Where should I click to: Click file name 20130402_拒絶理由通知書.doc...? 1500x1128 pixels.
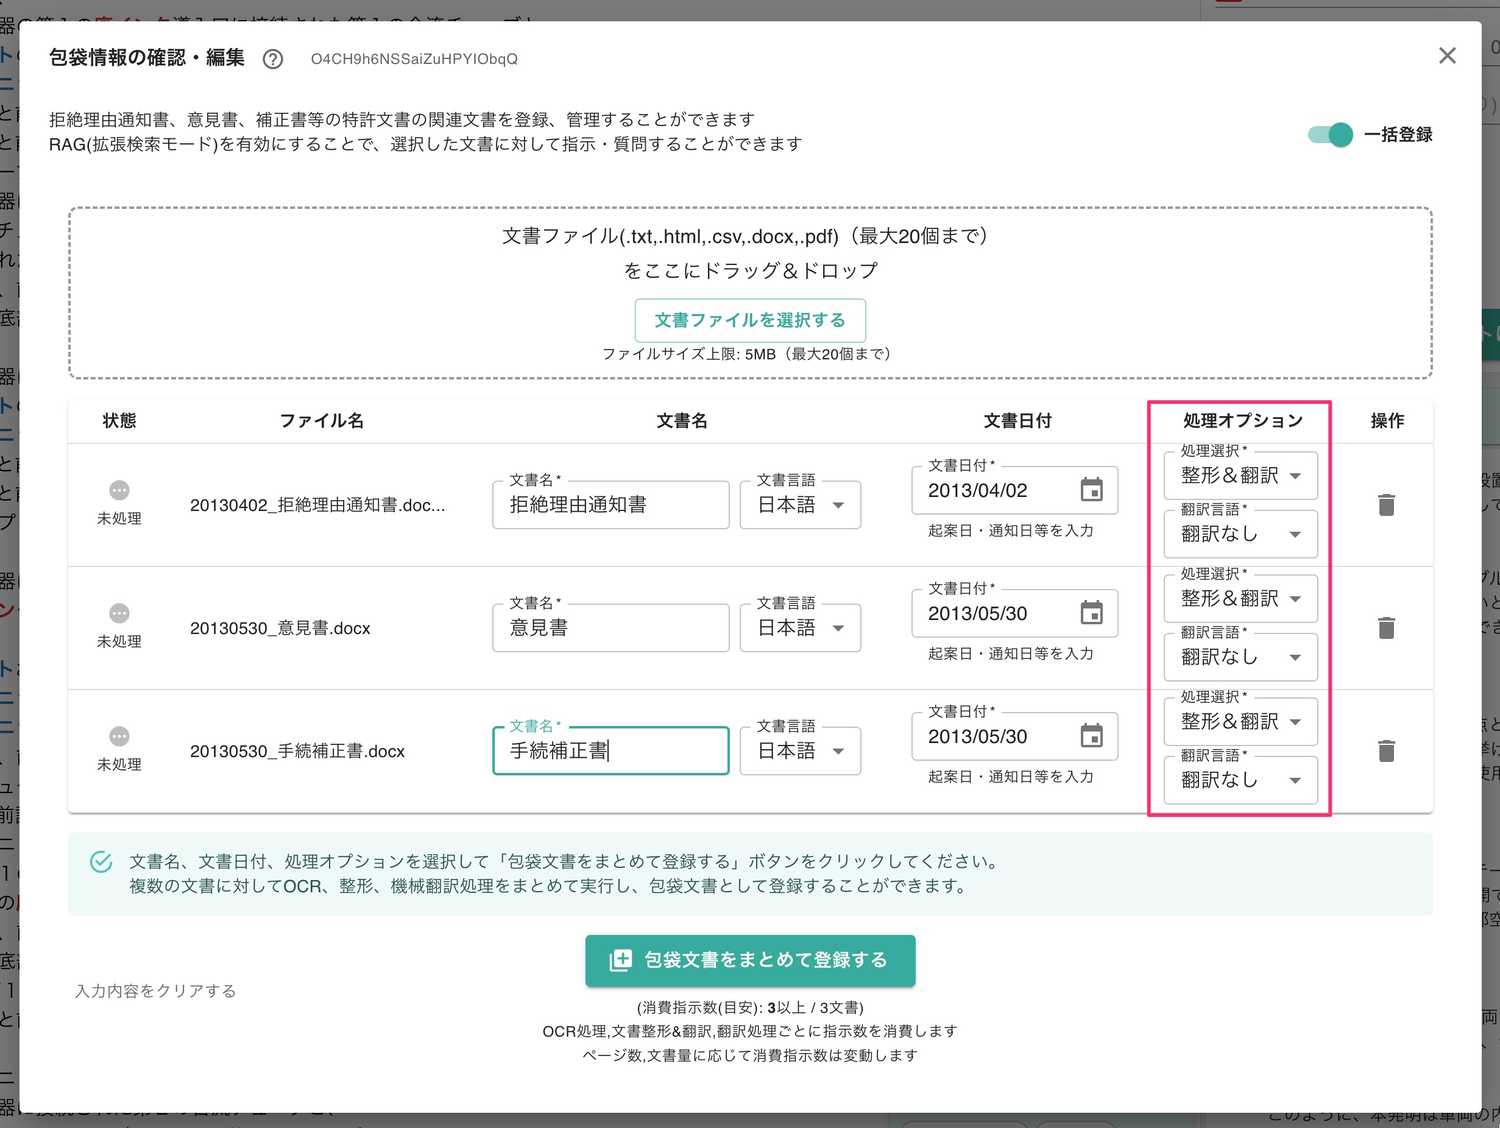pyautogui.click(x=317, y=505)
